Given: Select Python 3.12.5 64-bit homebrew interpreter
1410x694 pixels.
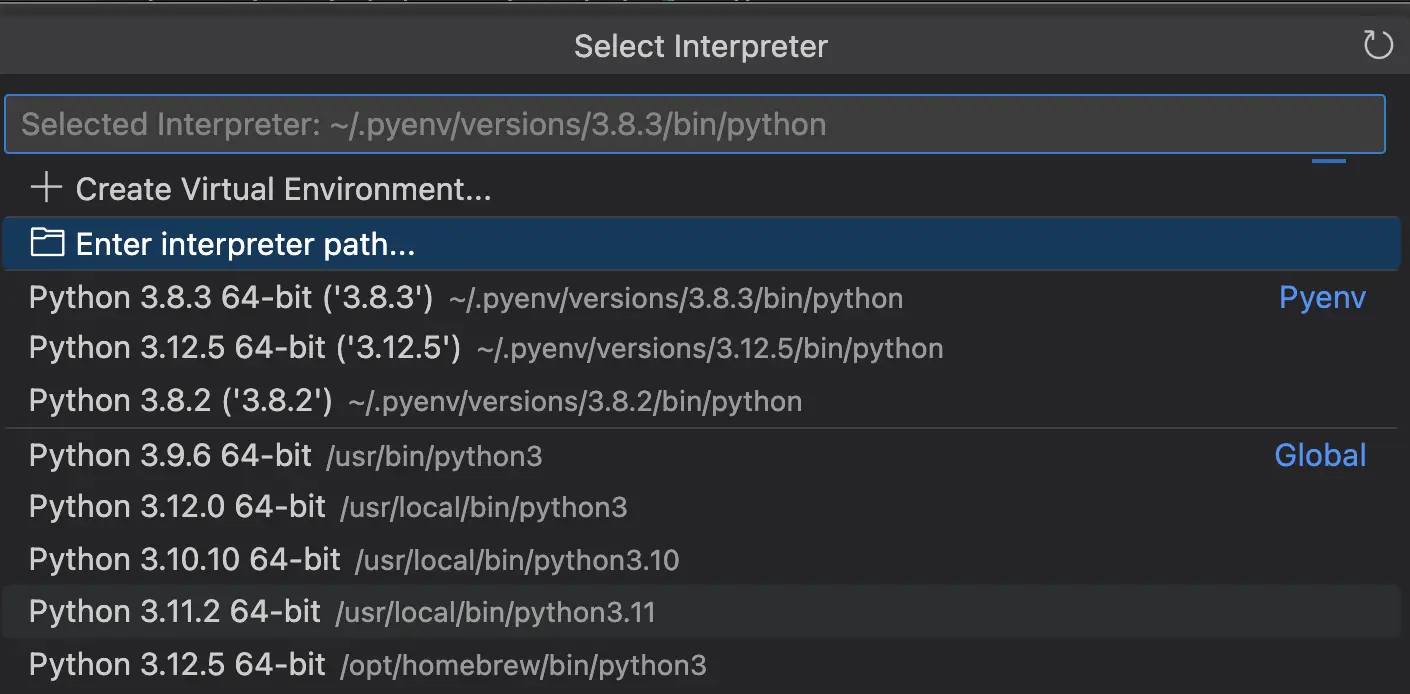Looking at the screenshot, I should [701, 664].
